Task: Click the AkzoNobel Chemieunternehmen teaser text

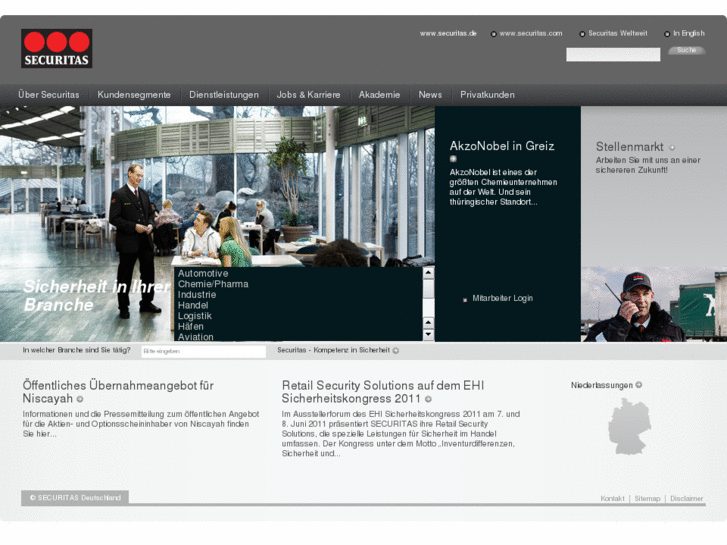Action: click(x=503, y=187)
